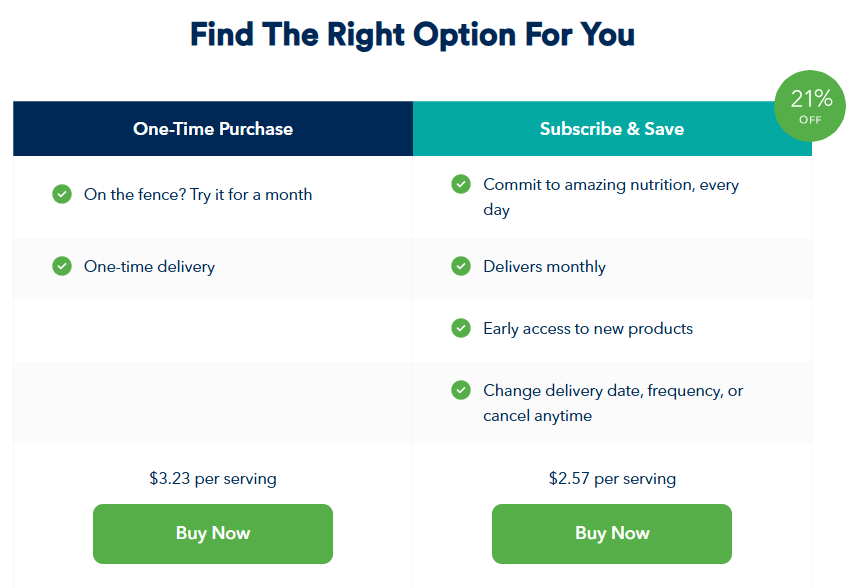Click the "$3.23 per serving" price text
The width and height of the screenshot is (852, 588).
click(213, 479)
